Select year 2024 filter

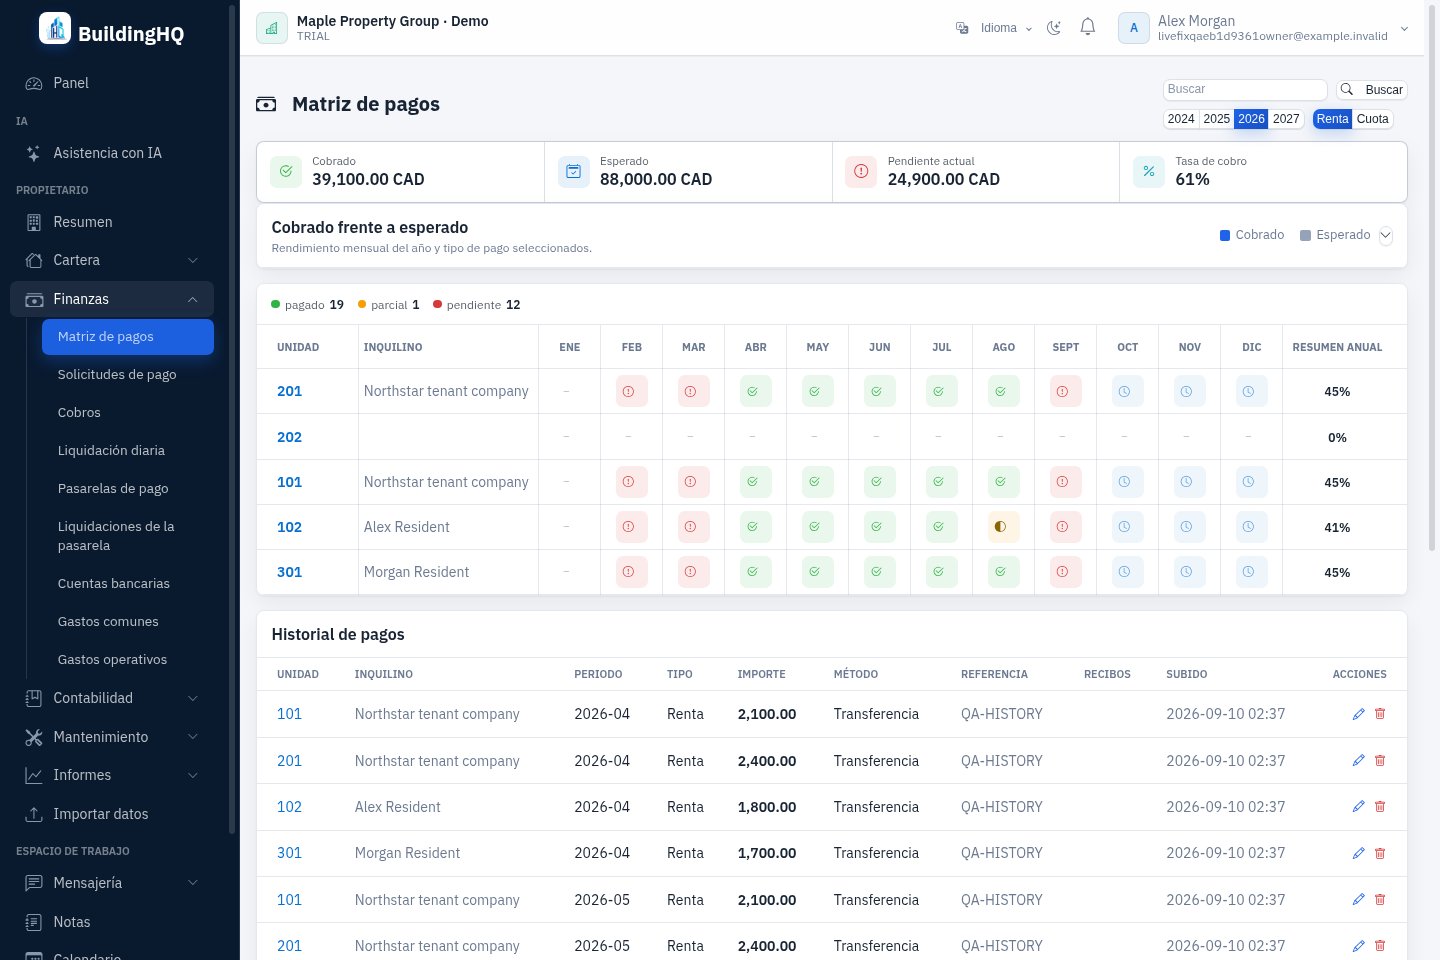tap(1181, 119)
